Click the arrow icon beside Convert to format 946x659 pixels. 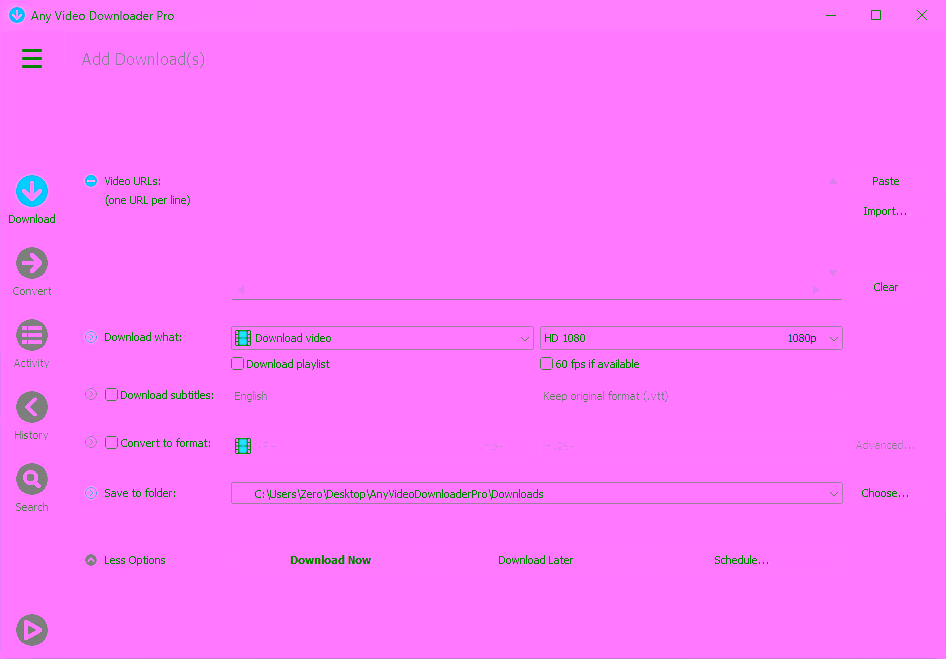pyautogui.click(x=91, y=442)
